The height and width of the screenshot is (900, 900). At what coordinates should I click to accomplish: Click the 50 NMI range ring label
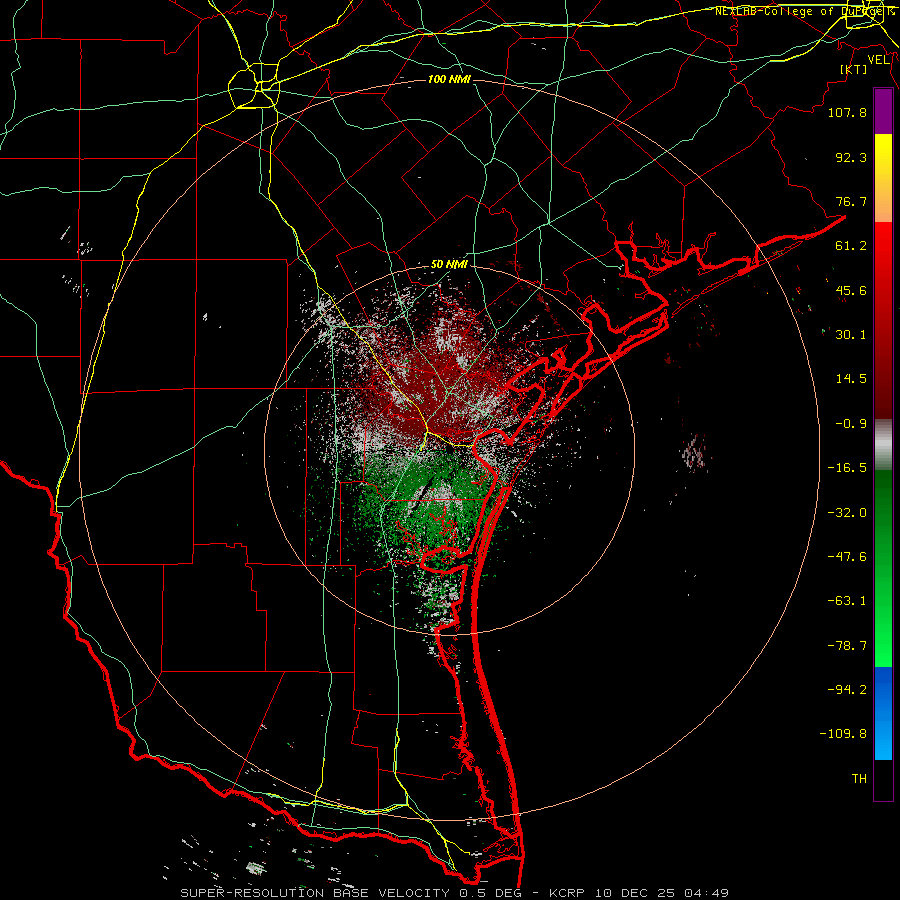[x=449, y=265]
